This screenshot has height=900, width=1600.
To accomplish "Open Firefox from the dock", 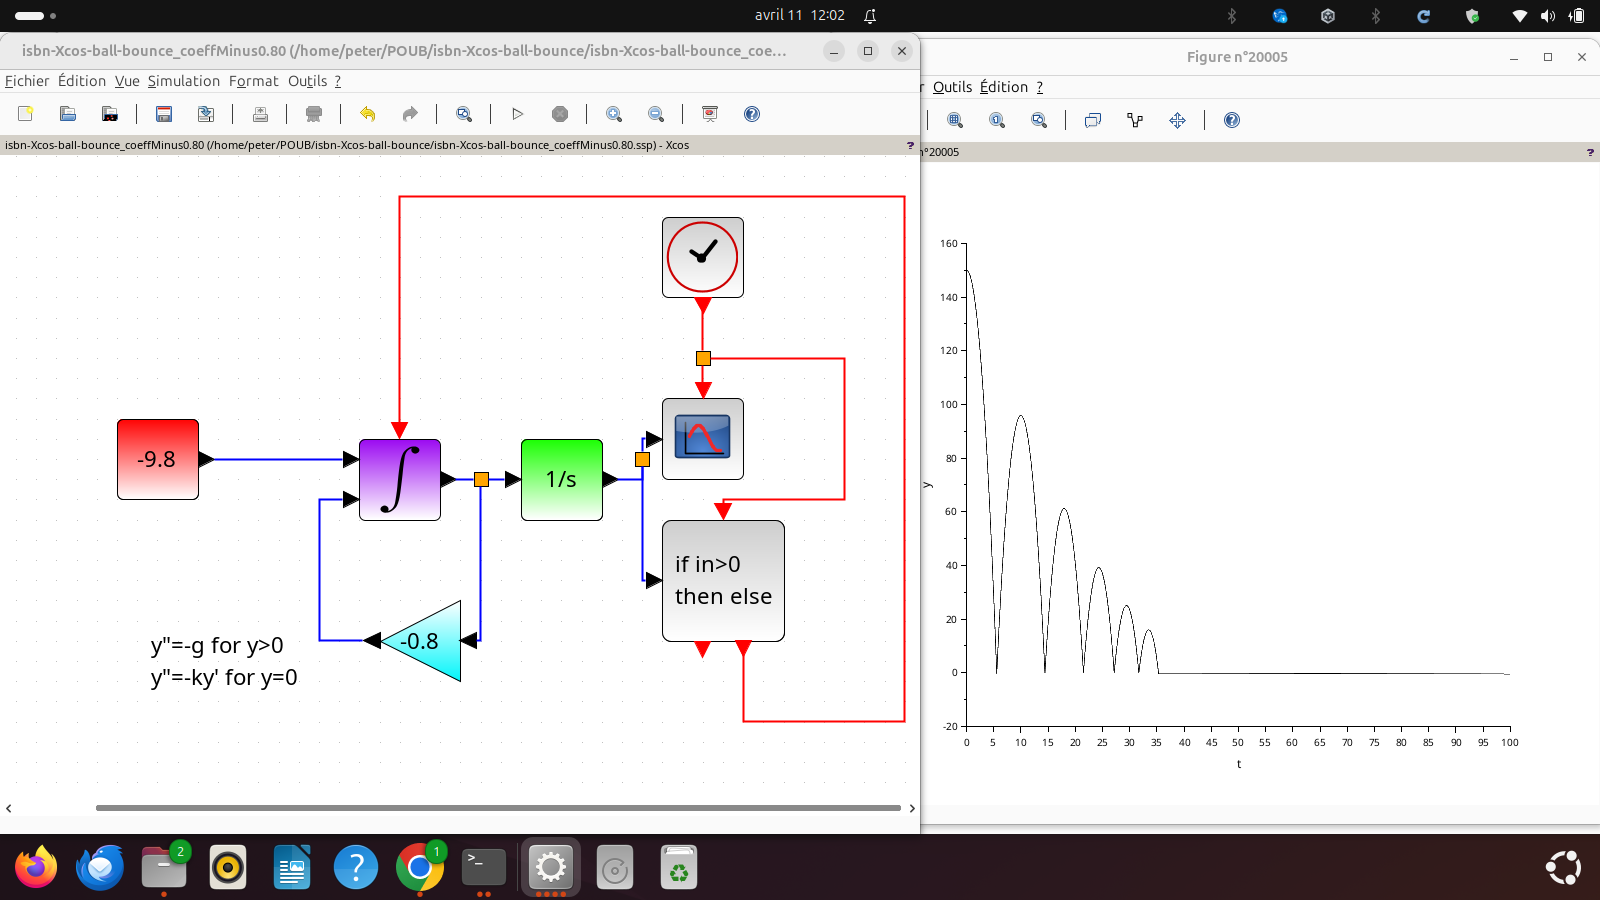I will [36, 867].
